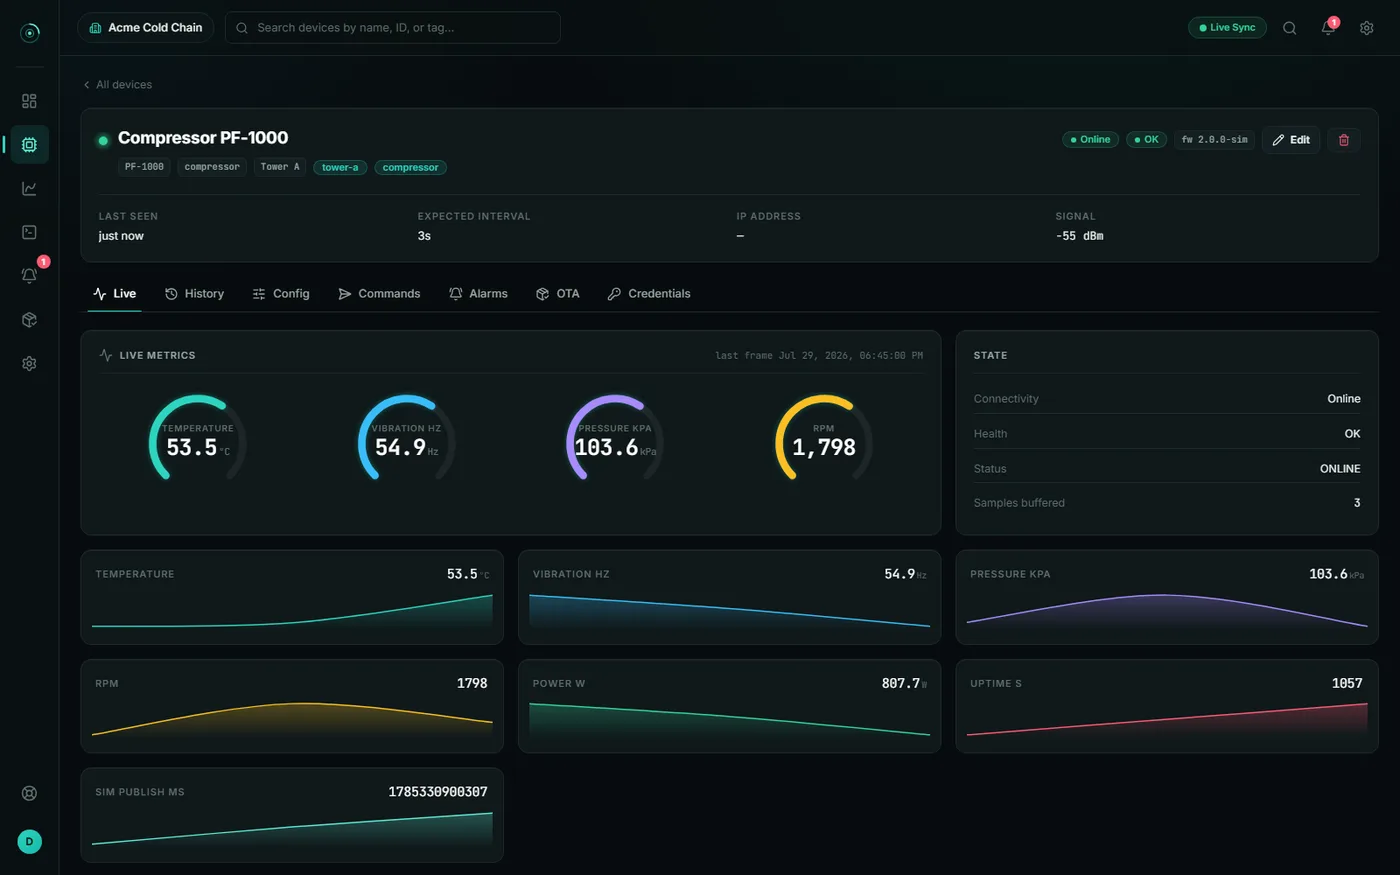Focus the search devices input field
Viewport: 1400px width, 875px height.
coord(393,28)
